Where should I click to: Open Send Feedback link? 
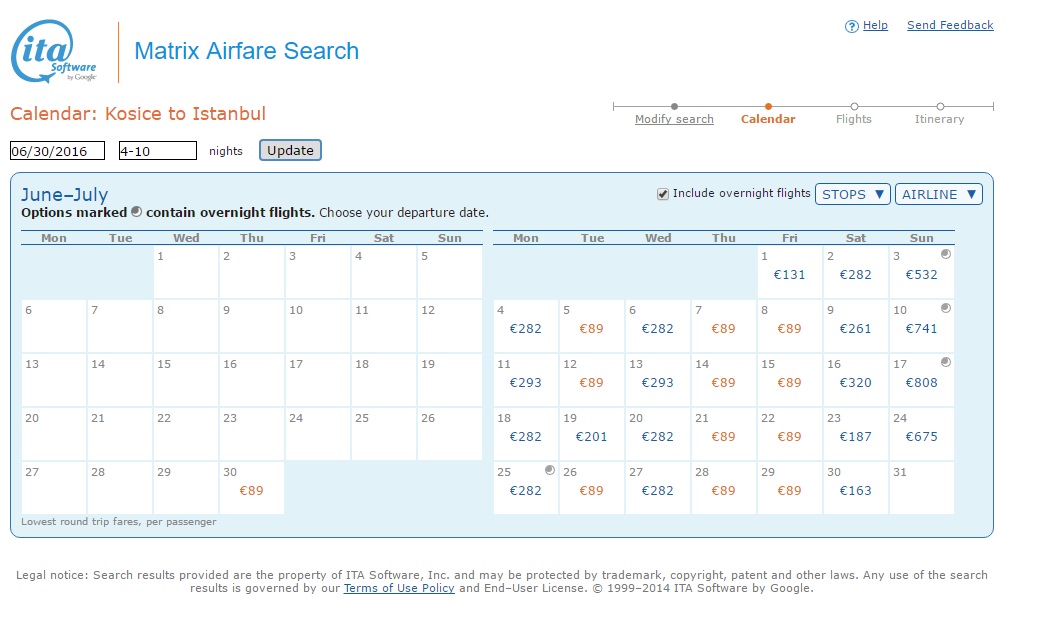tap(950, 26)
